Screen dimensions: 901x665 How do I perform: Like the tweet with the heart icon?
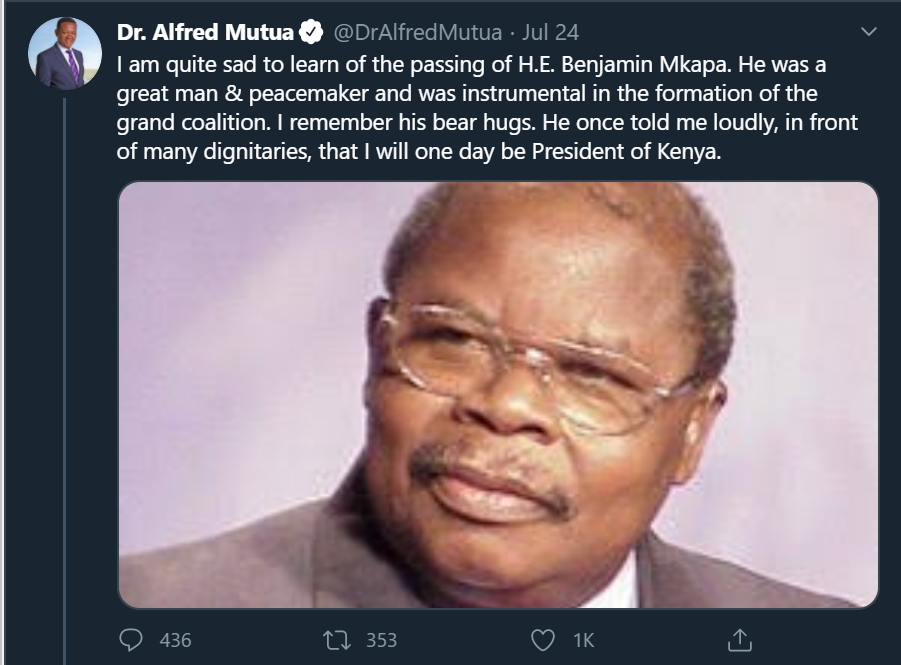(542, 639)
